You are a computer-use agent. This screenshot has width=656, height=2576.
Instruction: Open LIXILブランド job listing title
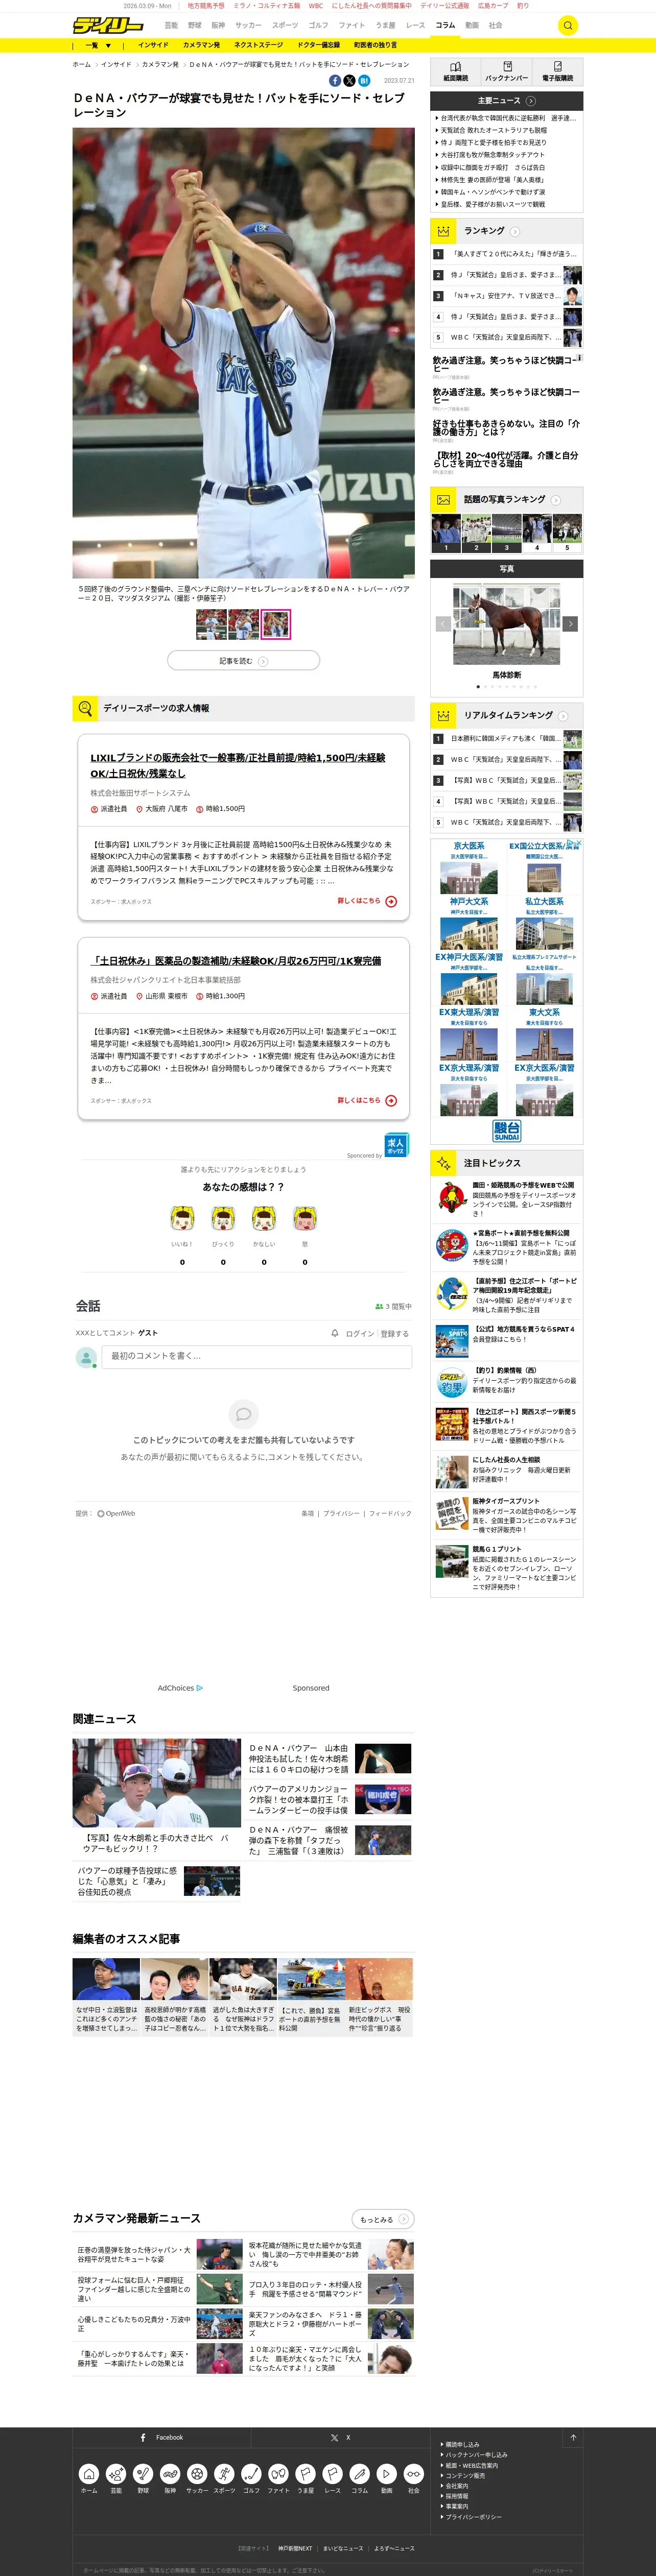coord(238,765)
